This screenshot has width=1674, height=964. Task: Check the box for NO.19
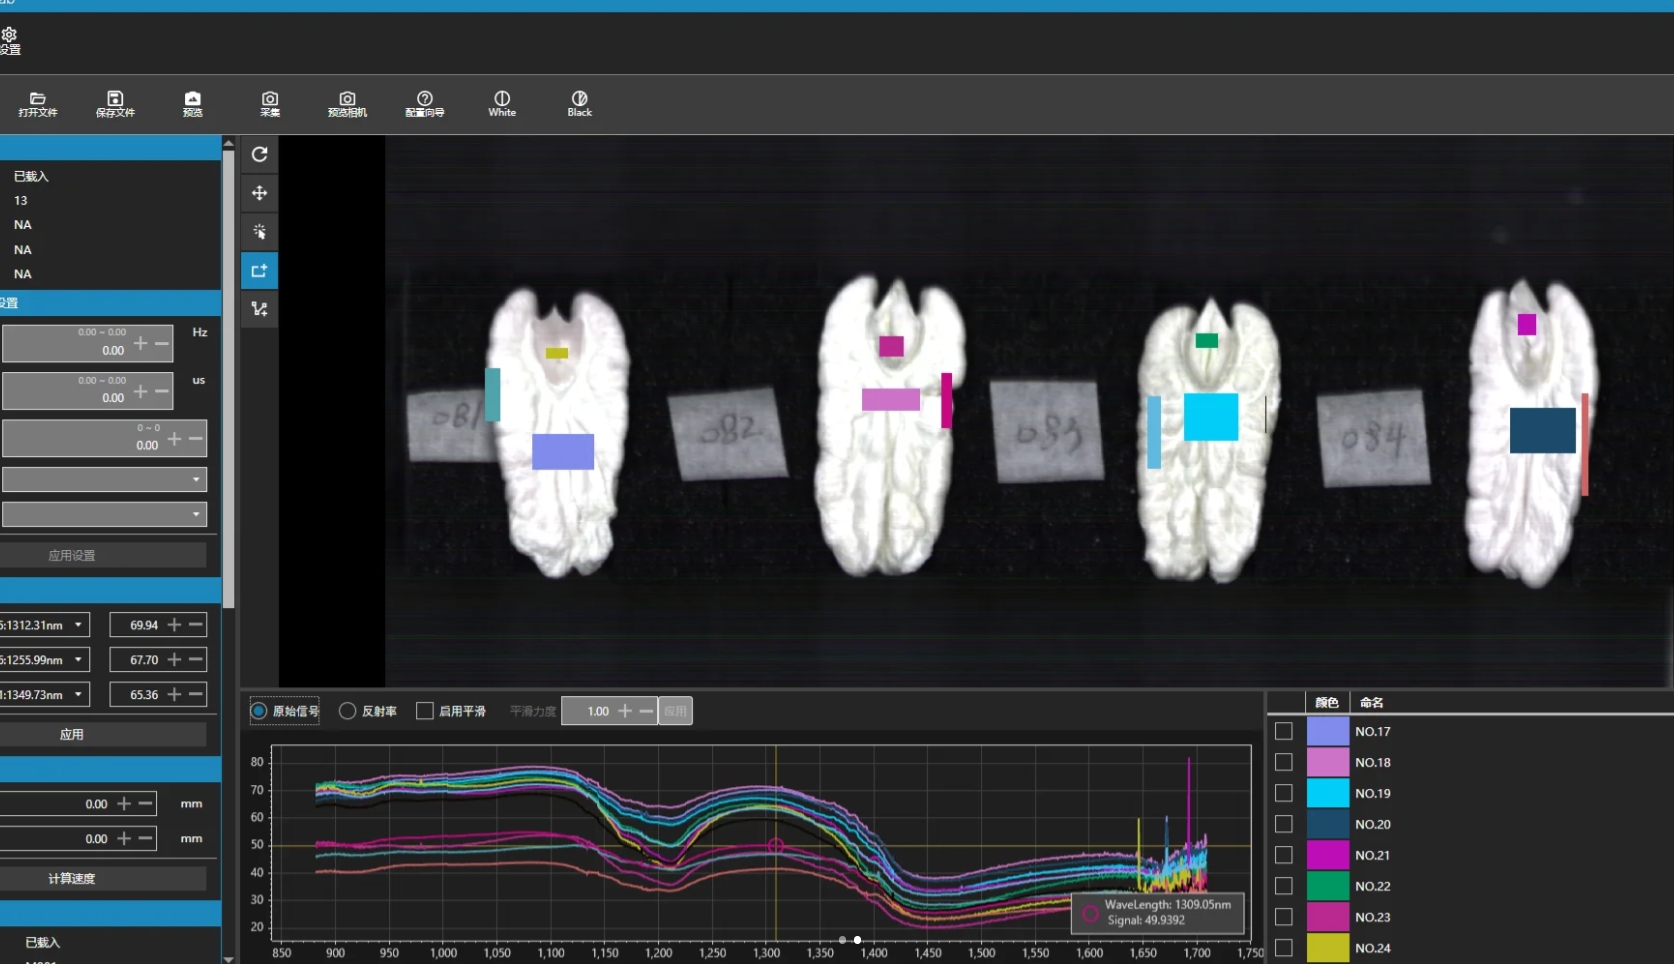point(1284,793)
